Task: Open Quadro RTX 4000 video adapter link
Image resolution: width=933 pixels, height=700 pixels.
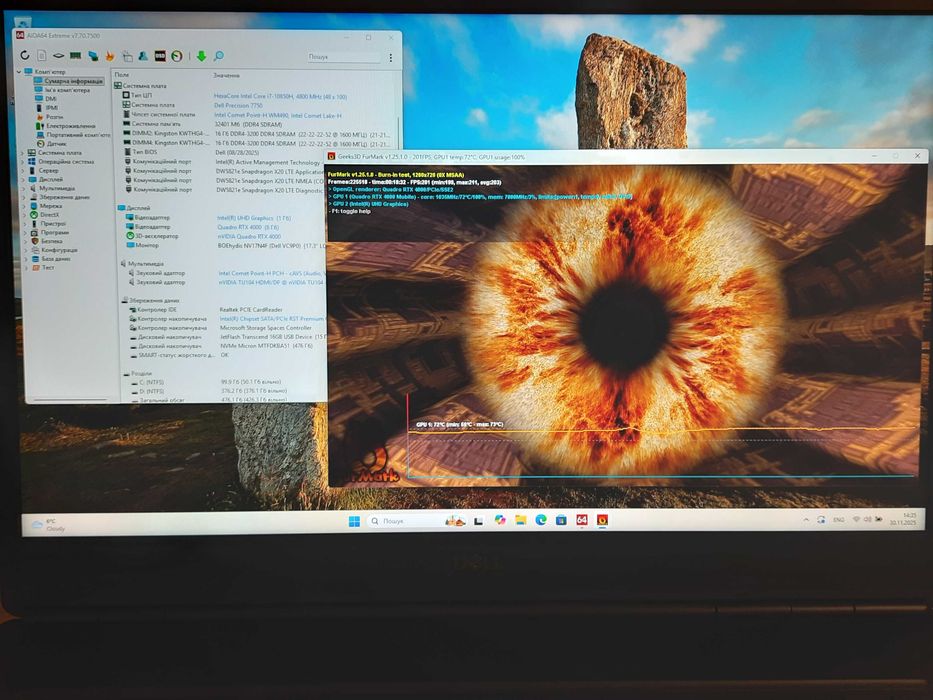Action: pos(248,227)
